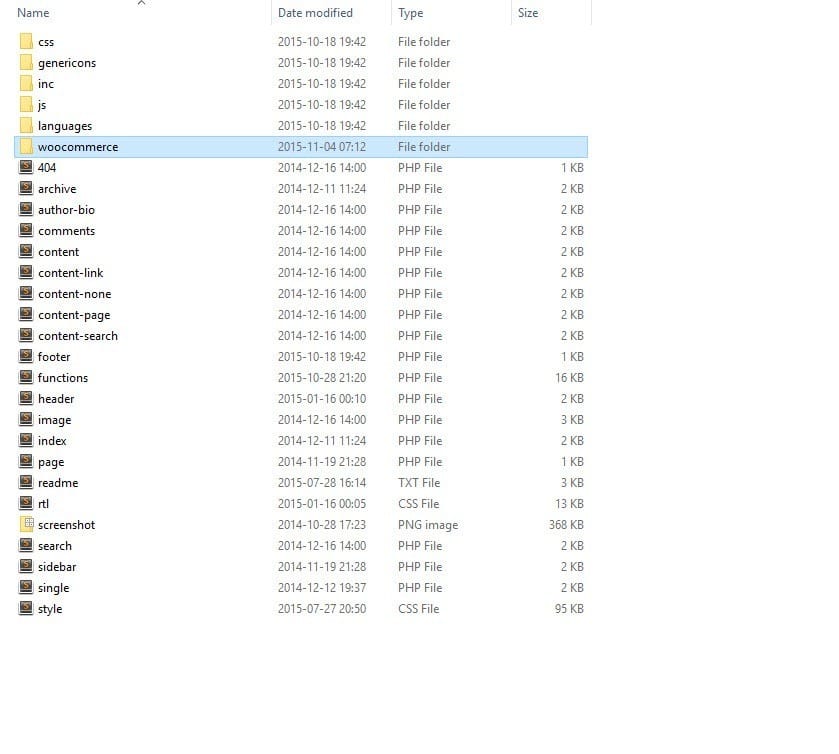The height and width of the screenshot is (754, 839).
Task: Click the image file icon
Action: tap(26, 419)
